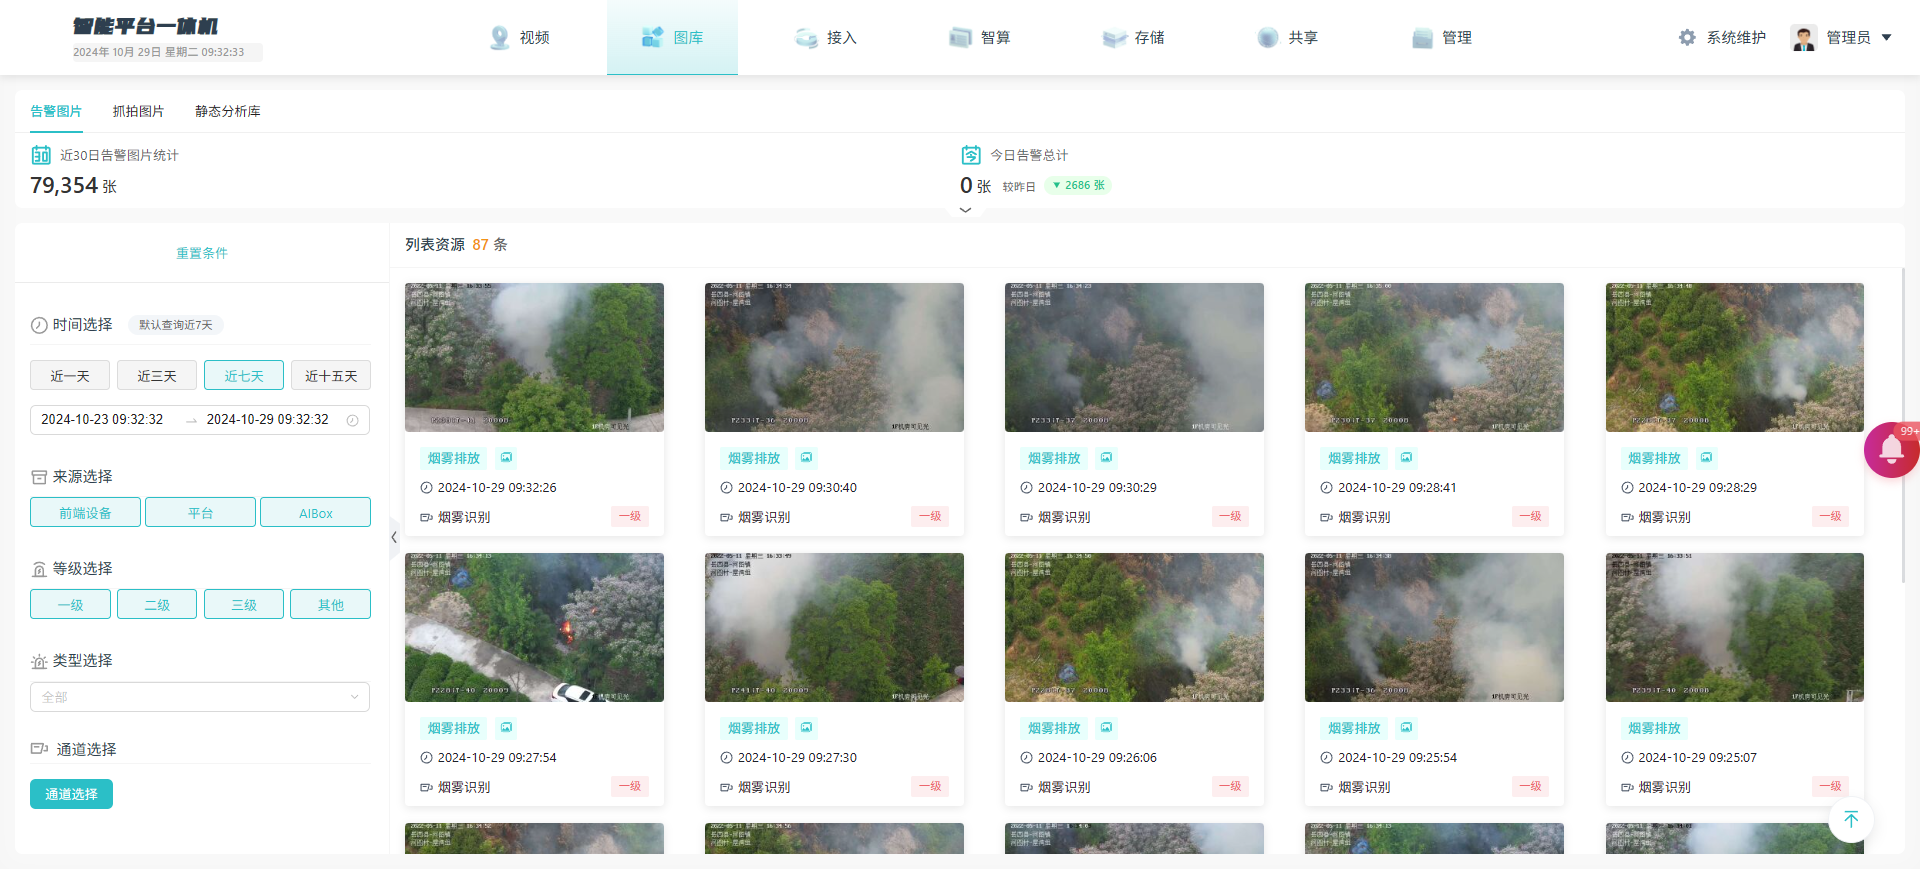The image size is (1920, 869).
Task: Collapse the statistics panel chevron
Action: point(965,210)
